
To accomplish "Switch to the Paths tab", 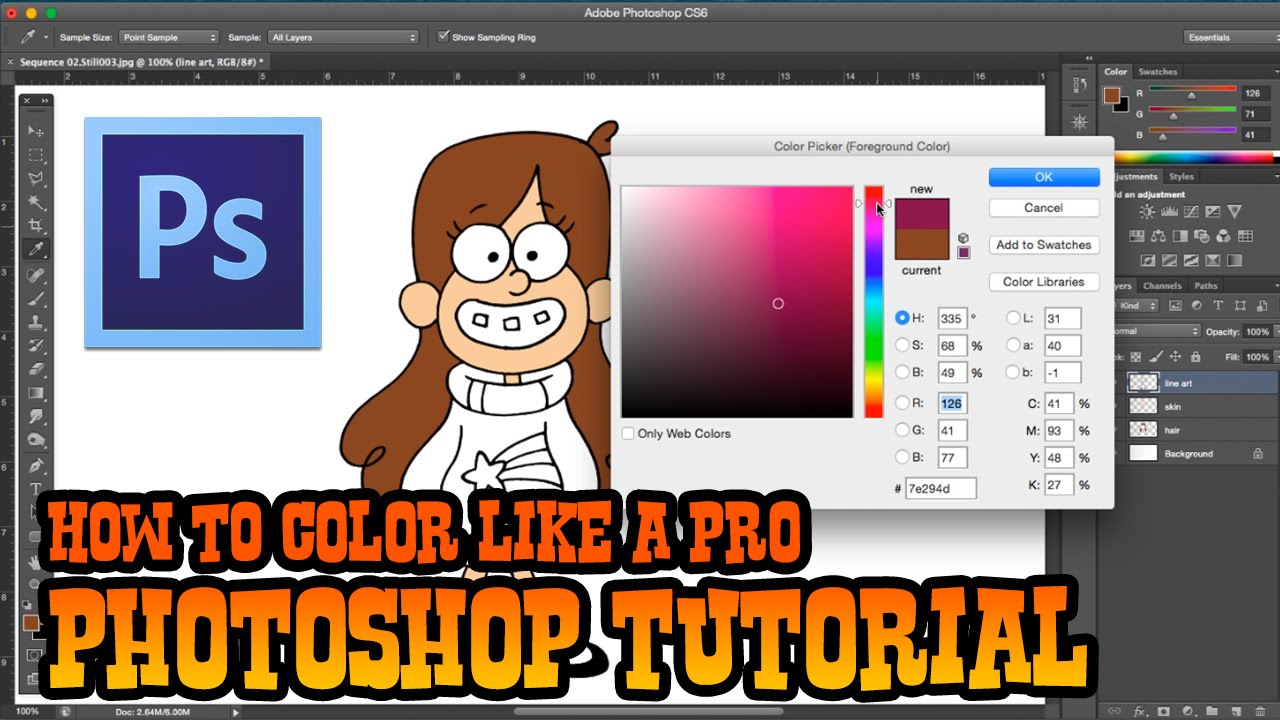I will coord(1206,286).
